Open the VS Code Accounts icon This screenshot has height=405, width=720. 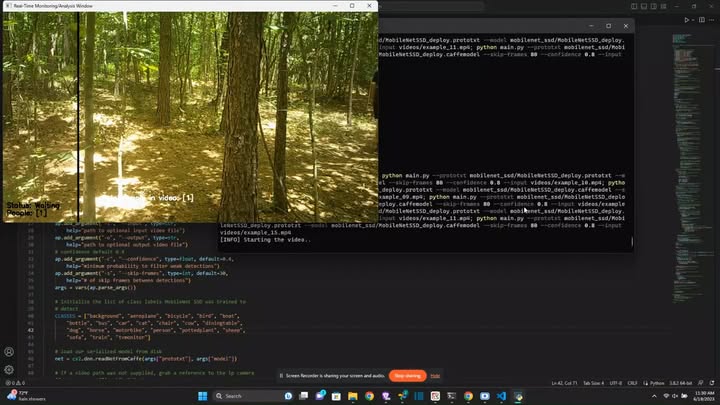(x=9, y=352)
